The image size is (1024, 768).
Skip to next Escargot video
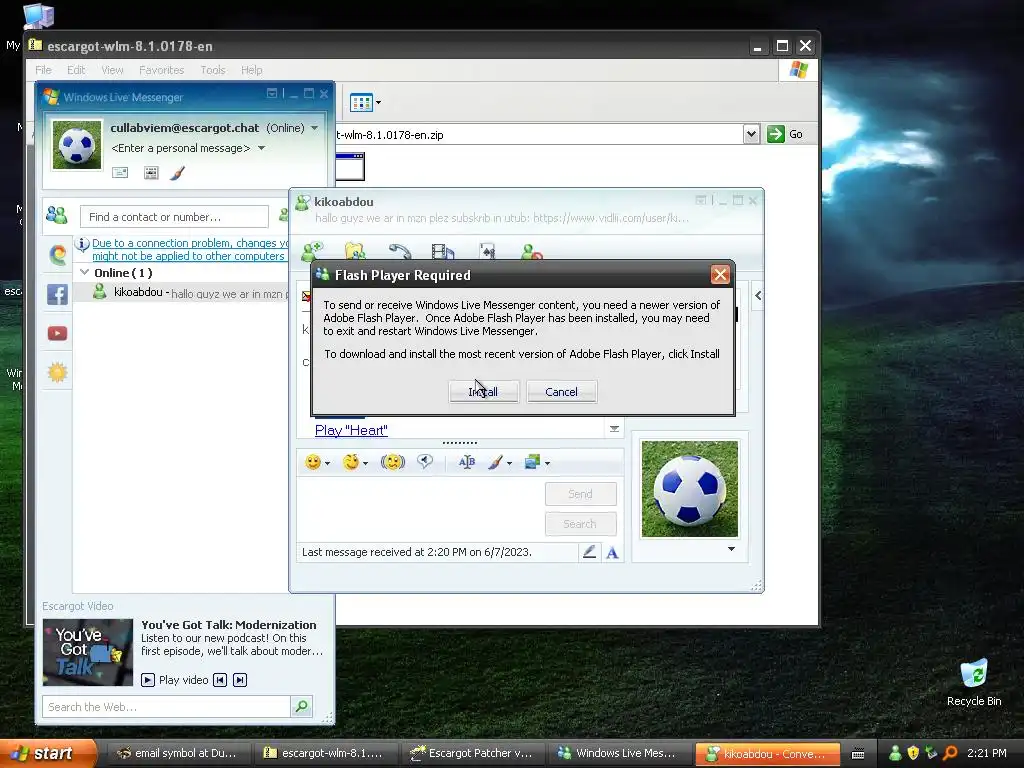[240, 680]
